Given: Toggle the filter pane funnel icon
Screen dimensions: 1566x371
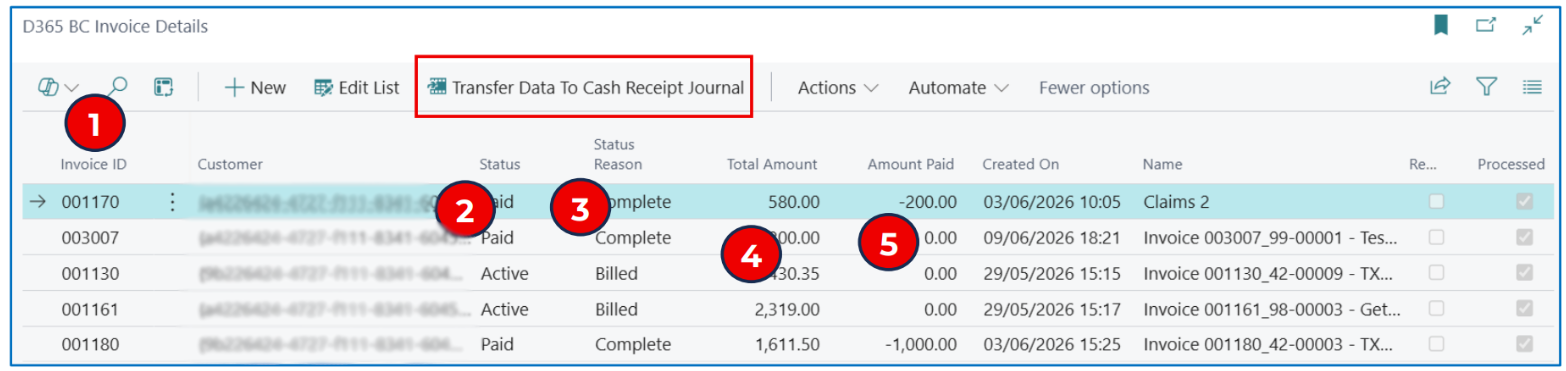Looking at the screenshot, I should click(1487, 87).
